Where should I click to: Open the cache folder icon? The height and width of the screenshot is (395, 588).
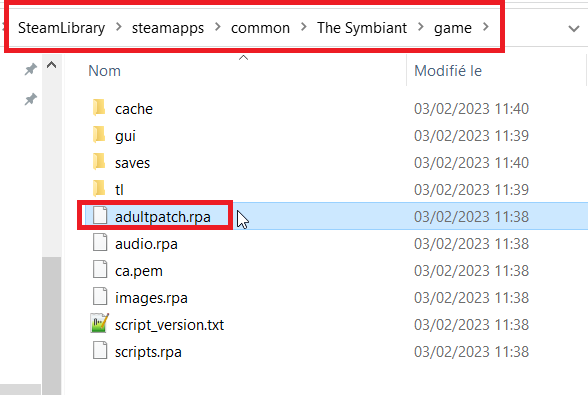(99, 108)
